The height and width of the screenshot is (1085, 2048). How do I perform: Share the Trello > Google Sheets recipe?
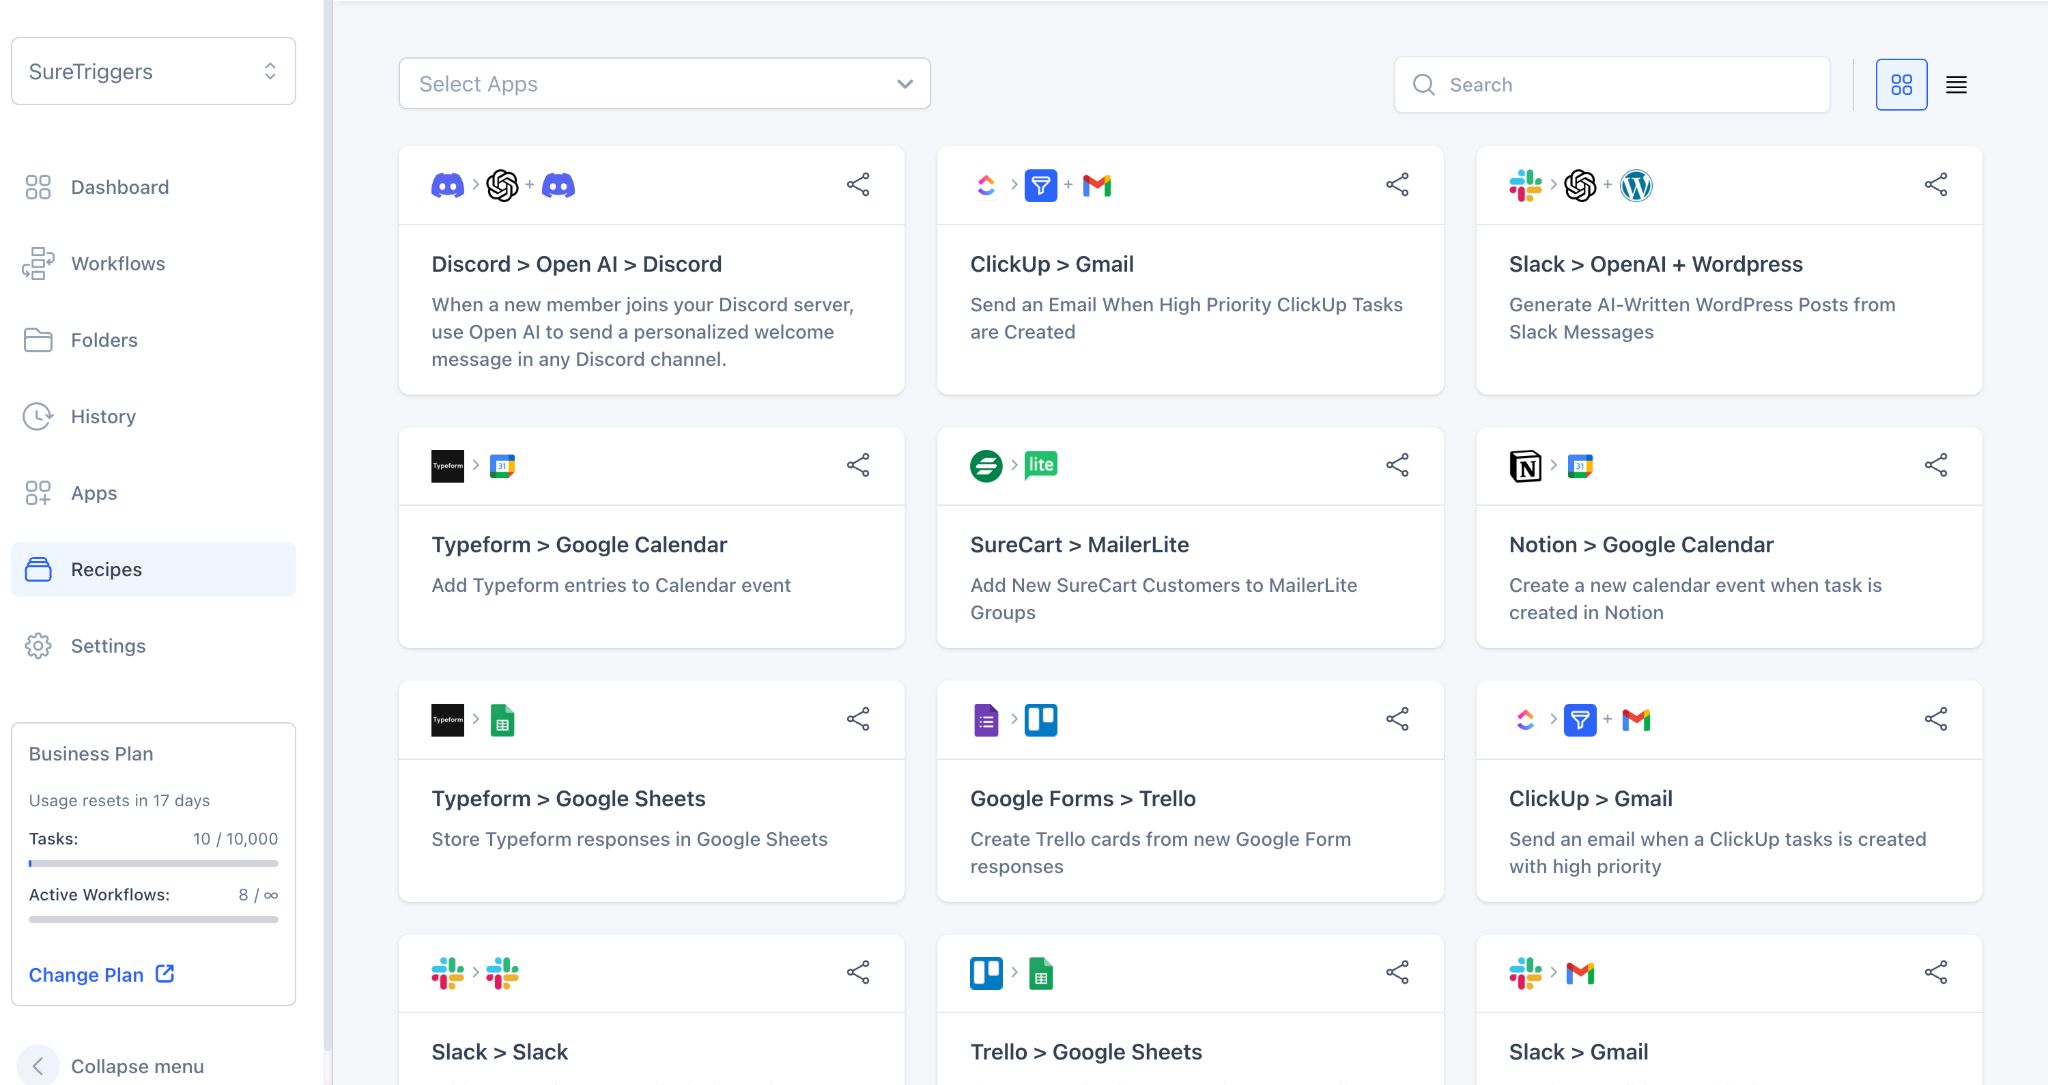click(1397, 972)
